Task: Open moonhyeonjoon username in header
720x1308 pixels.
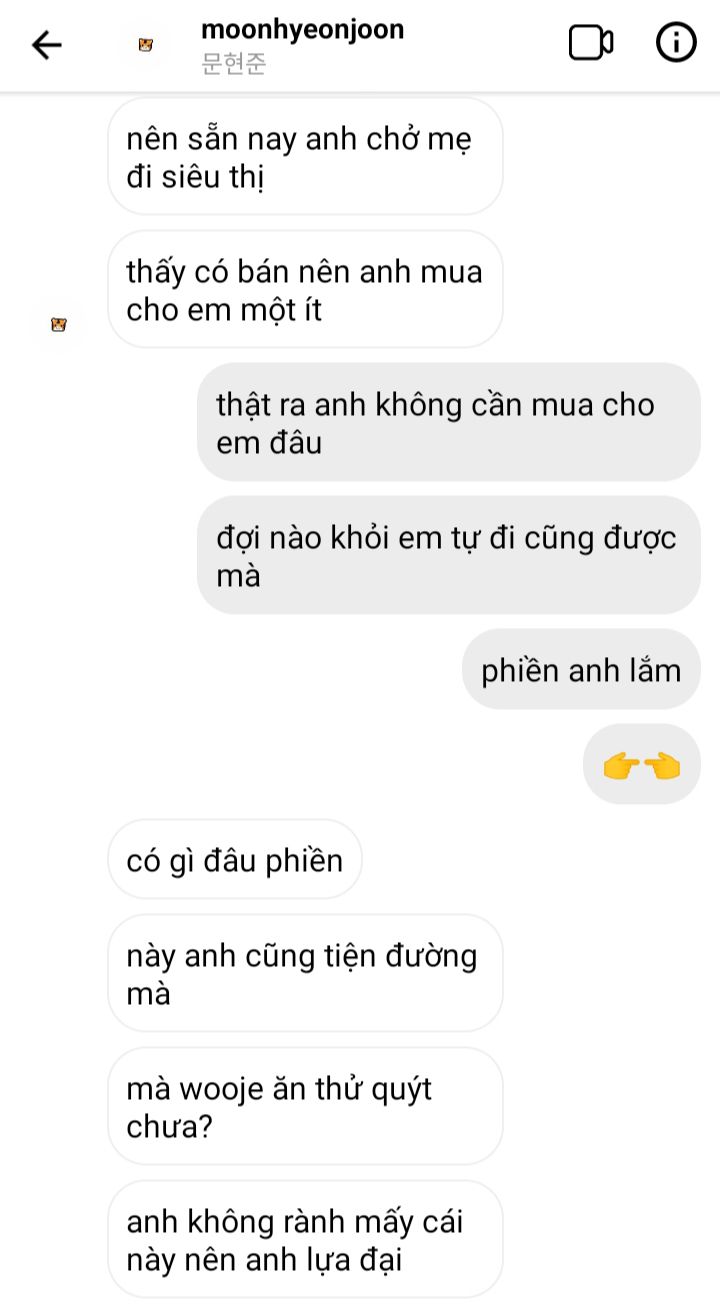Action: tap(302, 29)
